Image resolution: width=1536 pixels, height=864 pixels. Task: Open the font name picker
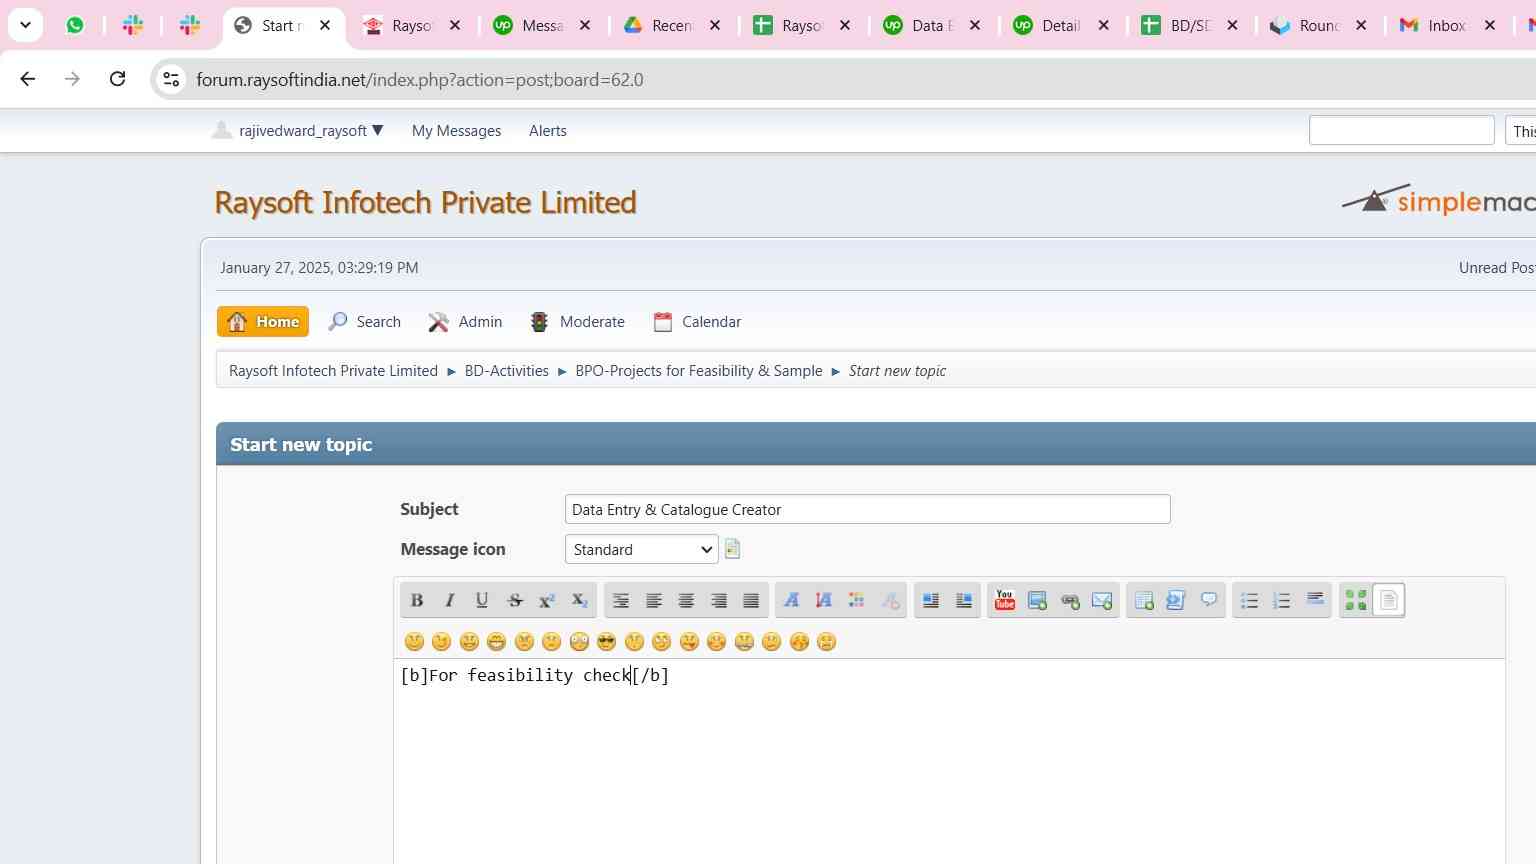[791, 600]
